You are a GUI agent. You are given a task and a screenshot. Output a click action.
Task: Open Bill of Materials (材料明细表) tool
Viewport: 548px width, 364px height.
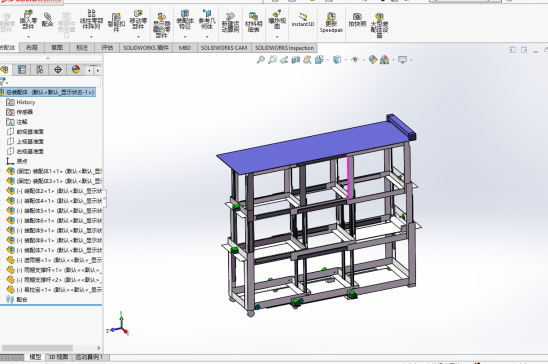(x=253, y=16)
